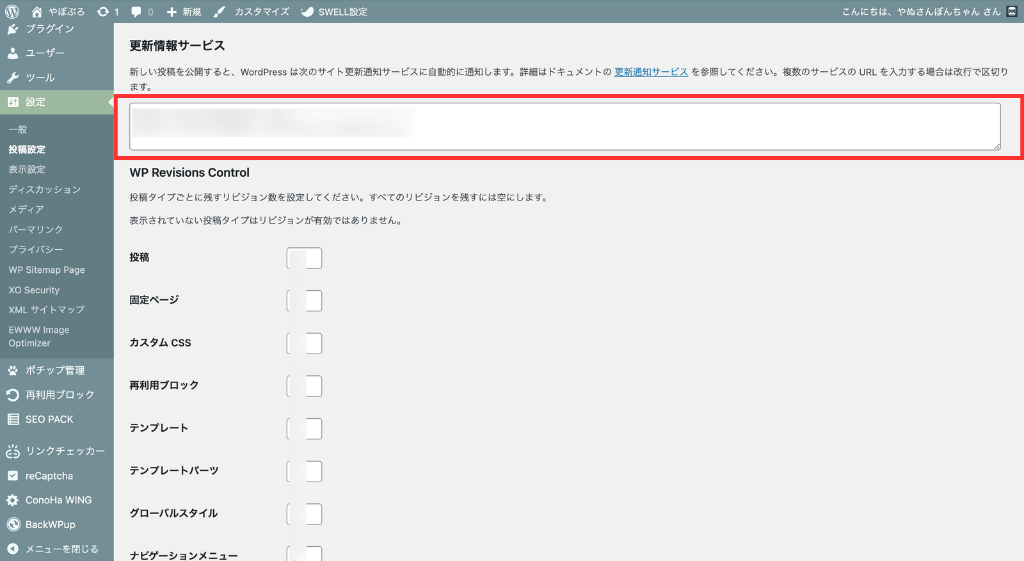1024x561 pixels.
Task: Click the 再利用ブロック revisions field
Action: pyautogui.click(x=304, y=386)
